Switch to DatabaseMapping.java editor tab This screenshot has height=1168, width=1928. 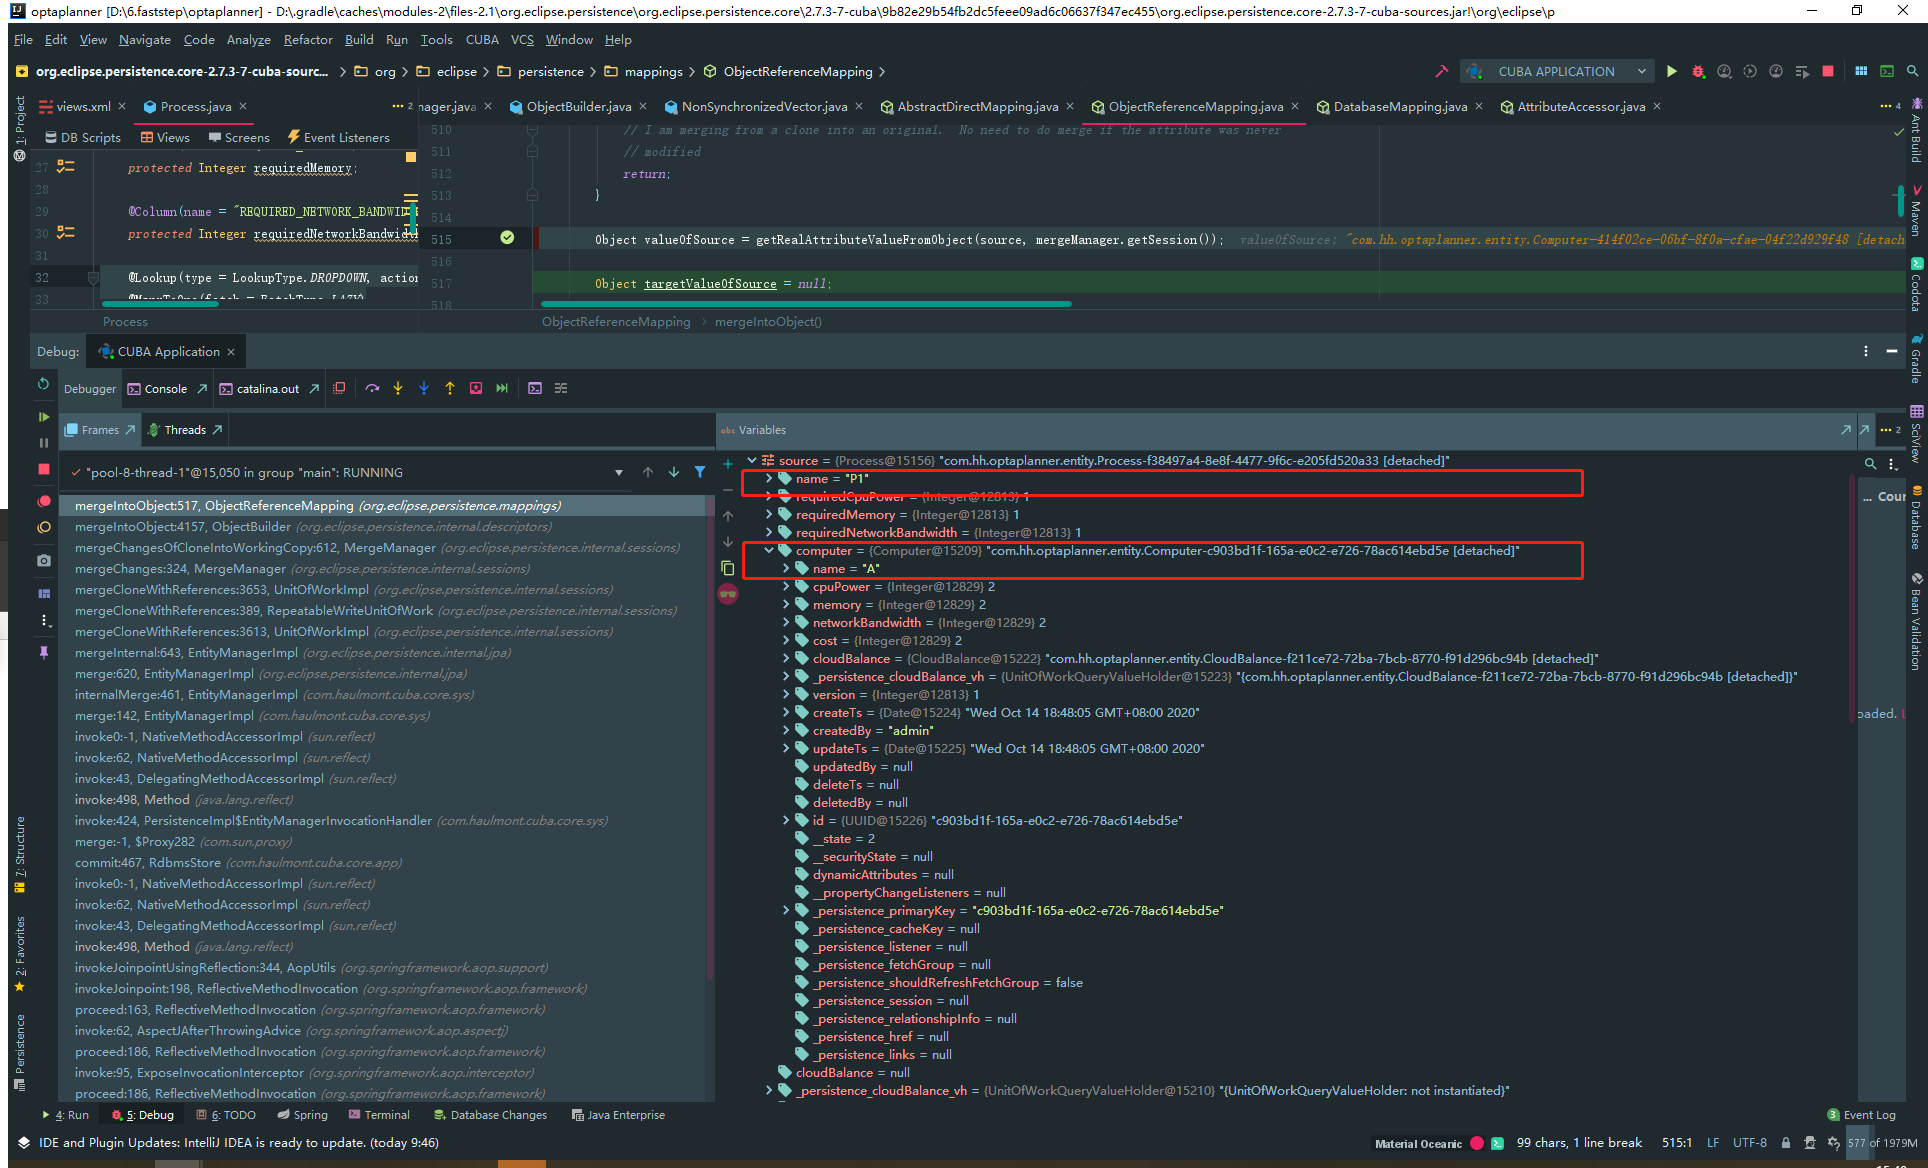[1400, 106]
